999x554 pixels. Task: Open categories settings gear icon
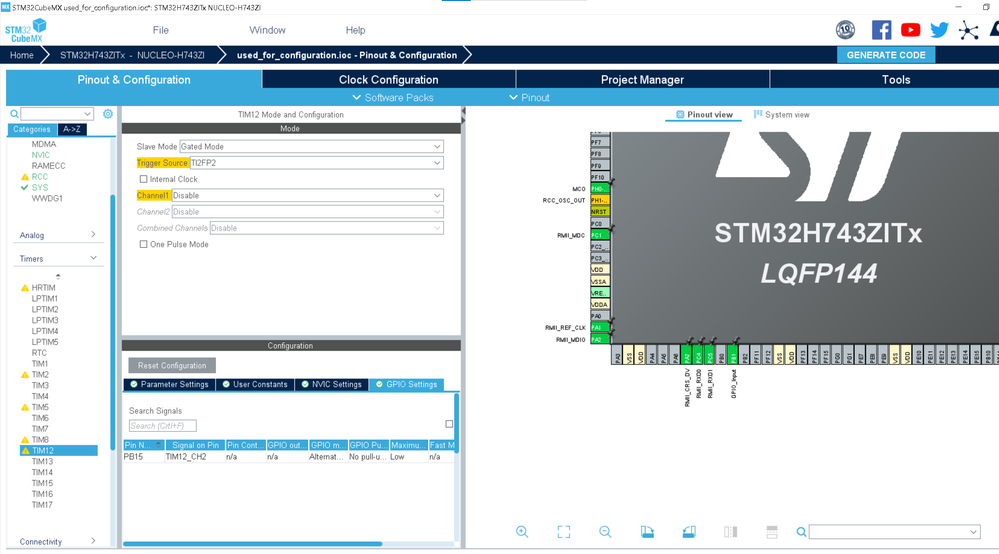click(108, 113)
